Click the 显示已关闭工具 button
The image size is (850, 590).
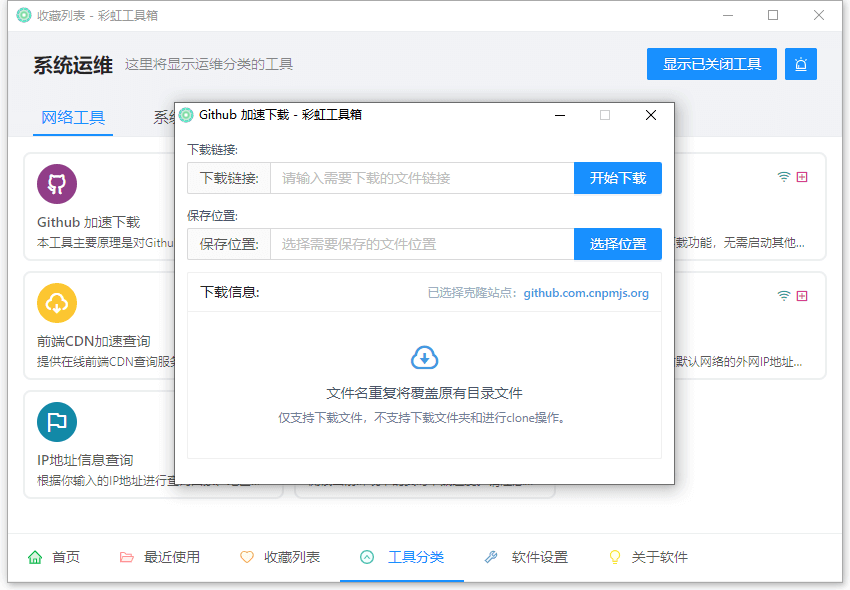point(712,64)
